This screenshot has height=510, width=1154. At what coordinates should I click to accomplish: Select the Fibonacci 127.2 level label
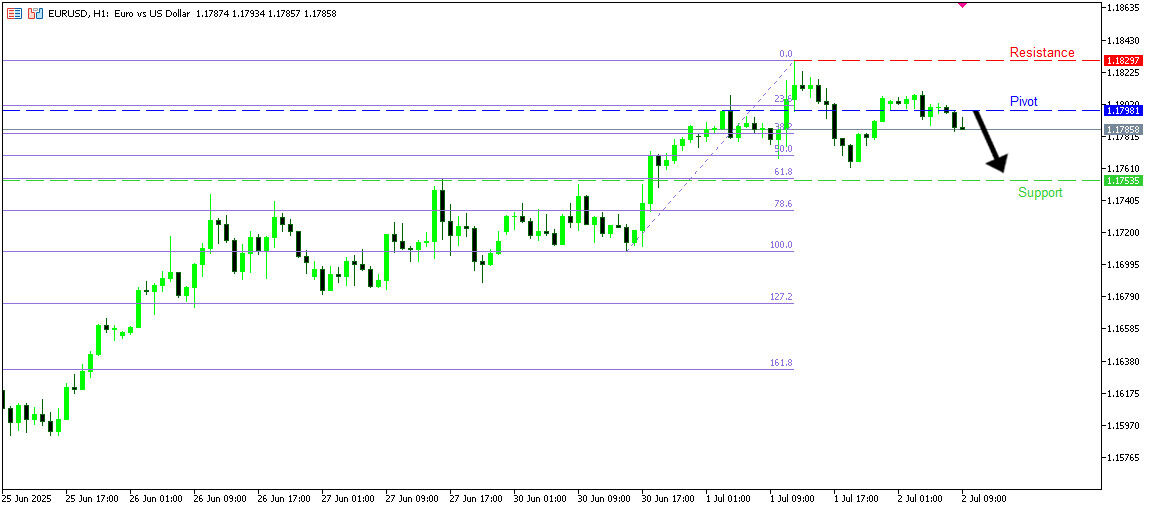tap(781, 297)
